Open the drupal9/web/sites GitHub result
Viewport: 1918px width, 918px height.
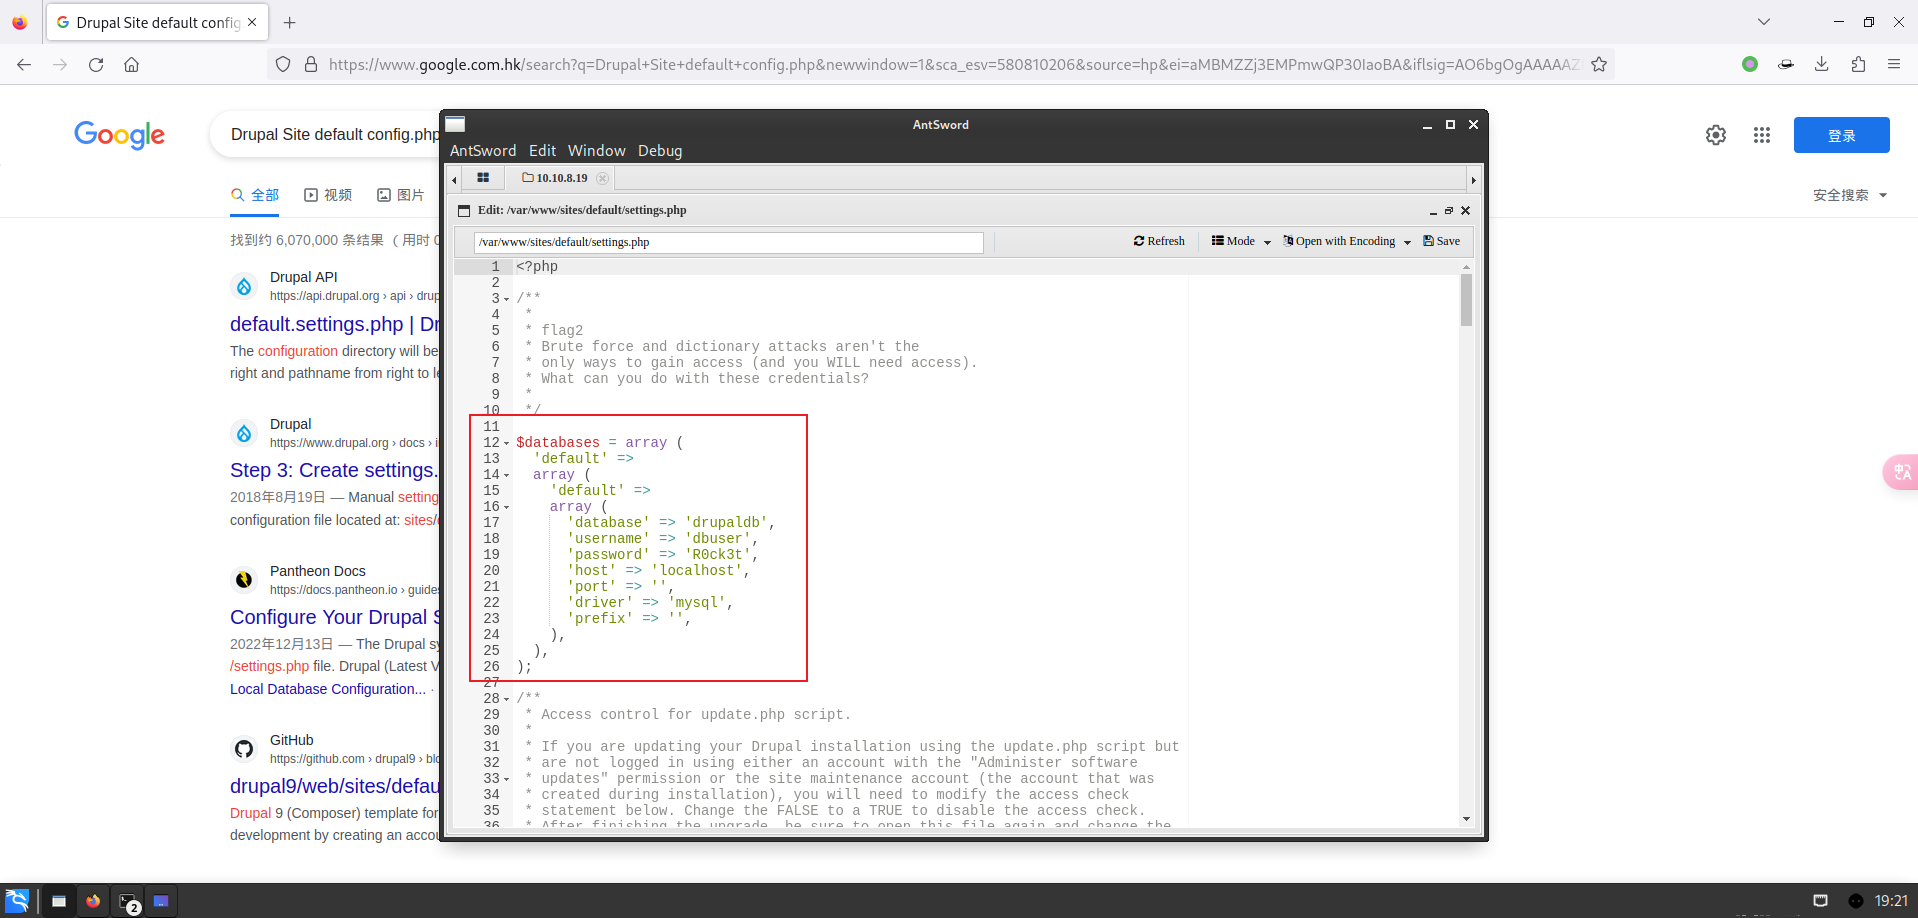point(334,786)
